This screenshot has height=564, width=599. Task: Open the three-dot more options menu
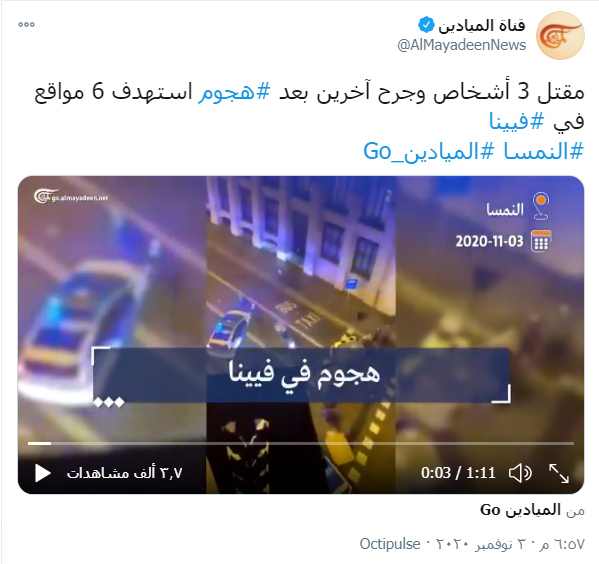tap(26, 24)
